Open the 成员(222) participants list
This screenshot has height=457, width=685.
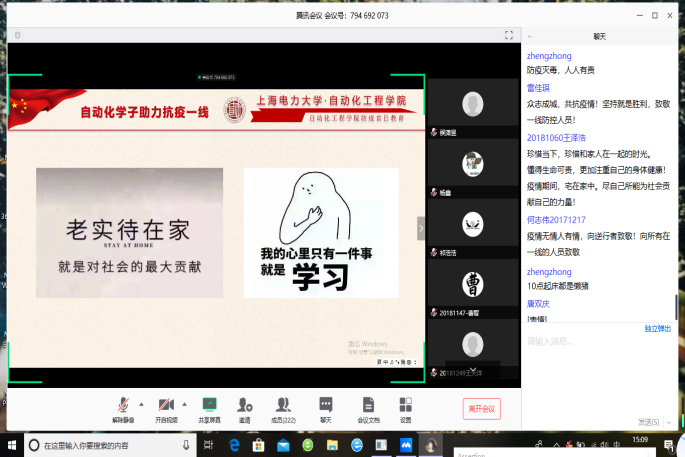[283, 407]
